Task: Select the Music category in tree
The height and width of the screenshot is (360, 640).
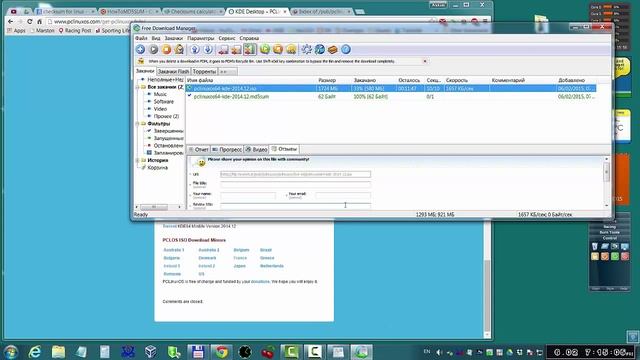Action: click(160, 94)
